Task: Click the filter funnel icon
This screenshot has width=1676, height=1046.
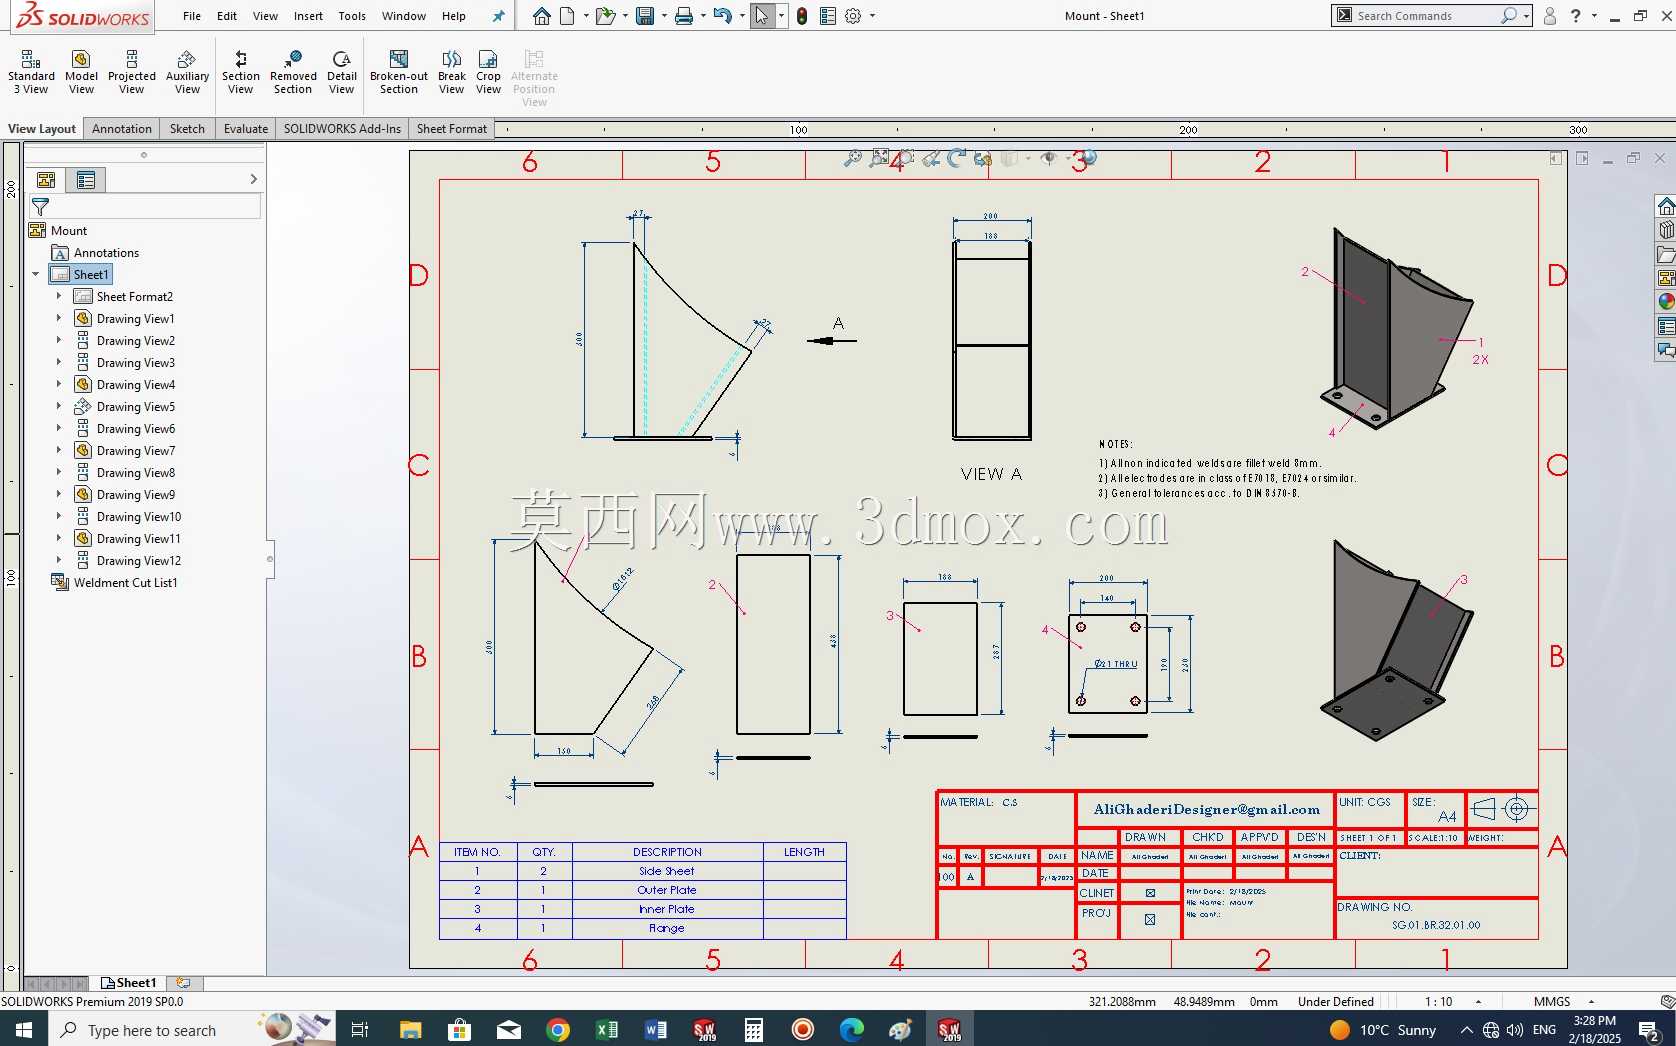Action: [x=40, y=207]
